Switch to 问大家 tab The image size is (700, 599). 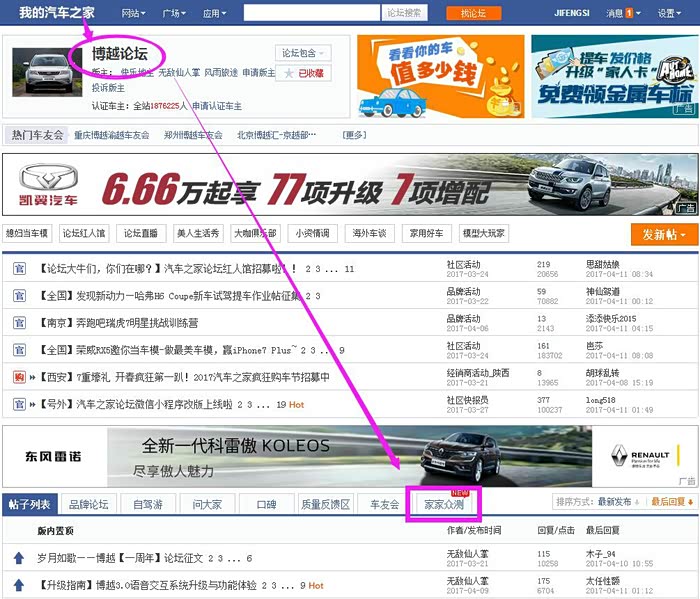(207, 504)
